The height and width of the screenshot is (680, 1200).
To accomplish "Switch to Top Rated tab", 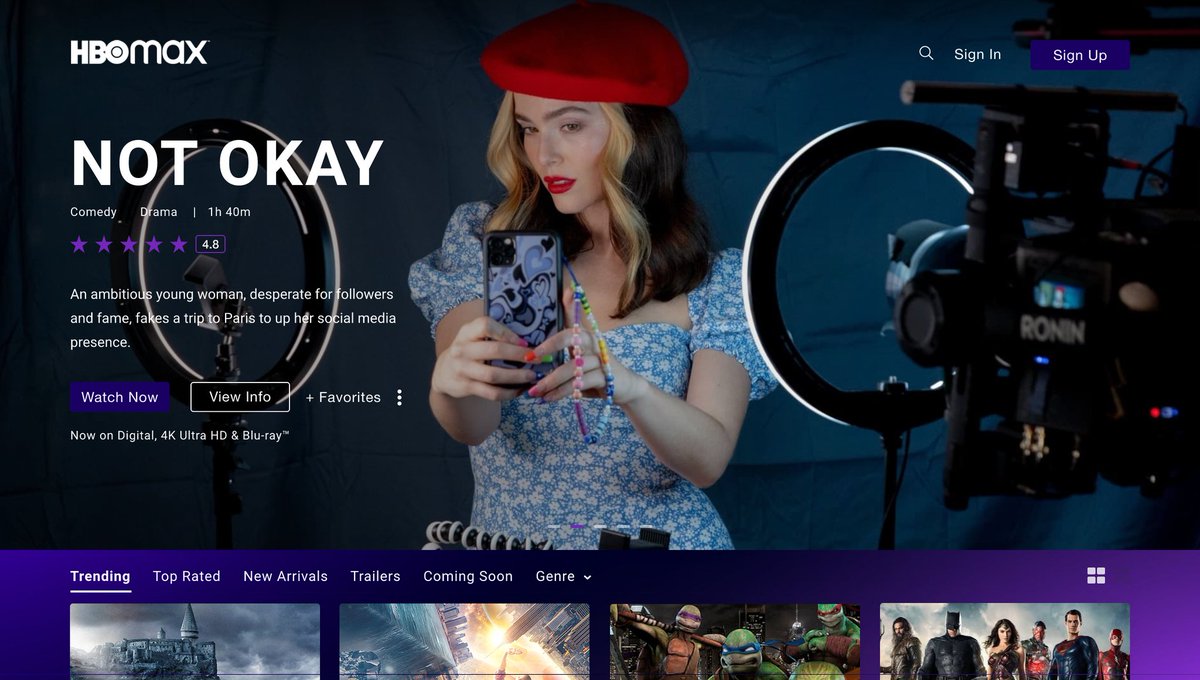I will 186,576.
